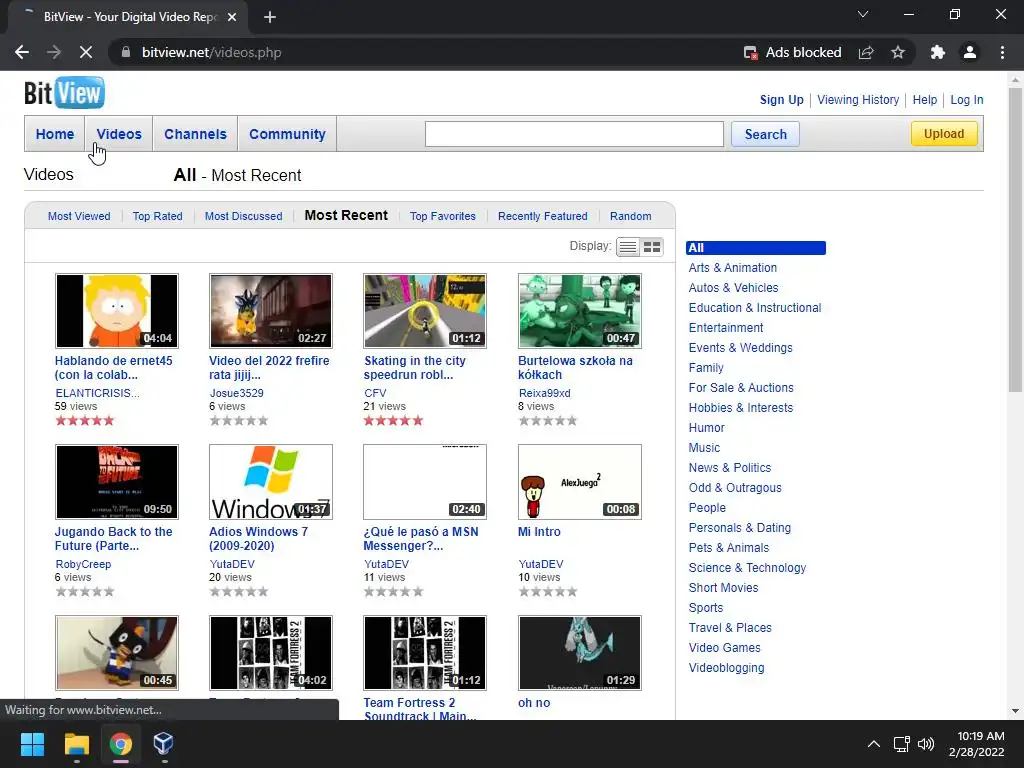
Task: Open the Extensions puzzle icon
Action: (x=938, y=52)
